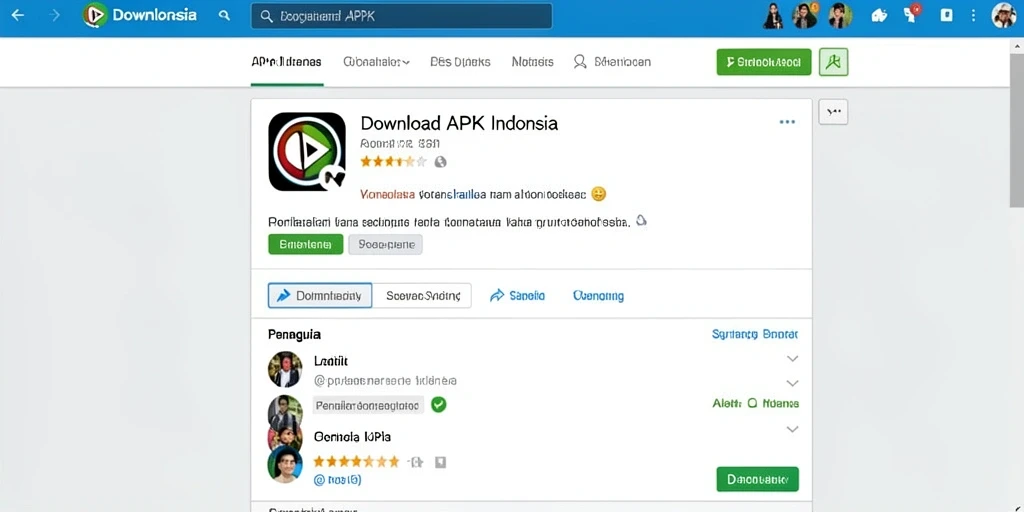Open the blue 'Sgrlantg Bnorar' link
The image size is (1024, 512).
point(755,334)
